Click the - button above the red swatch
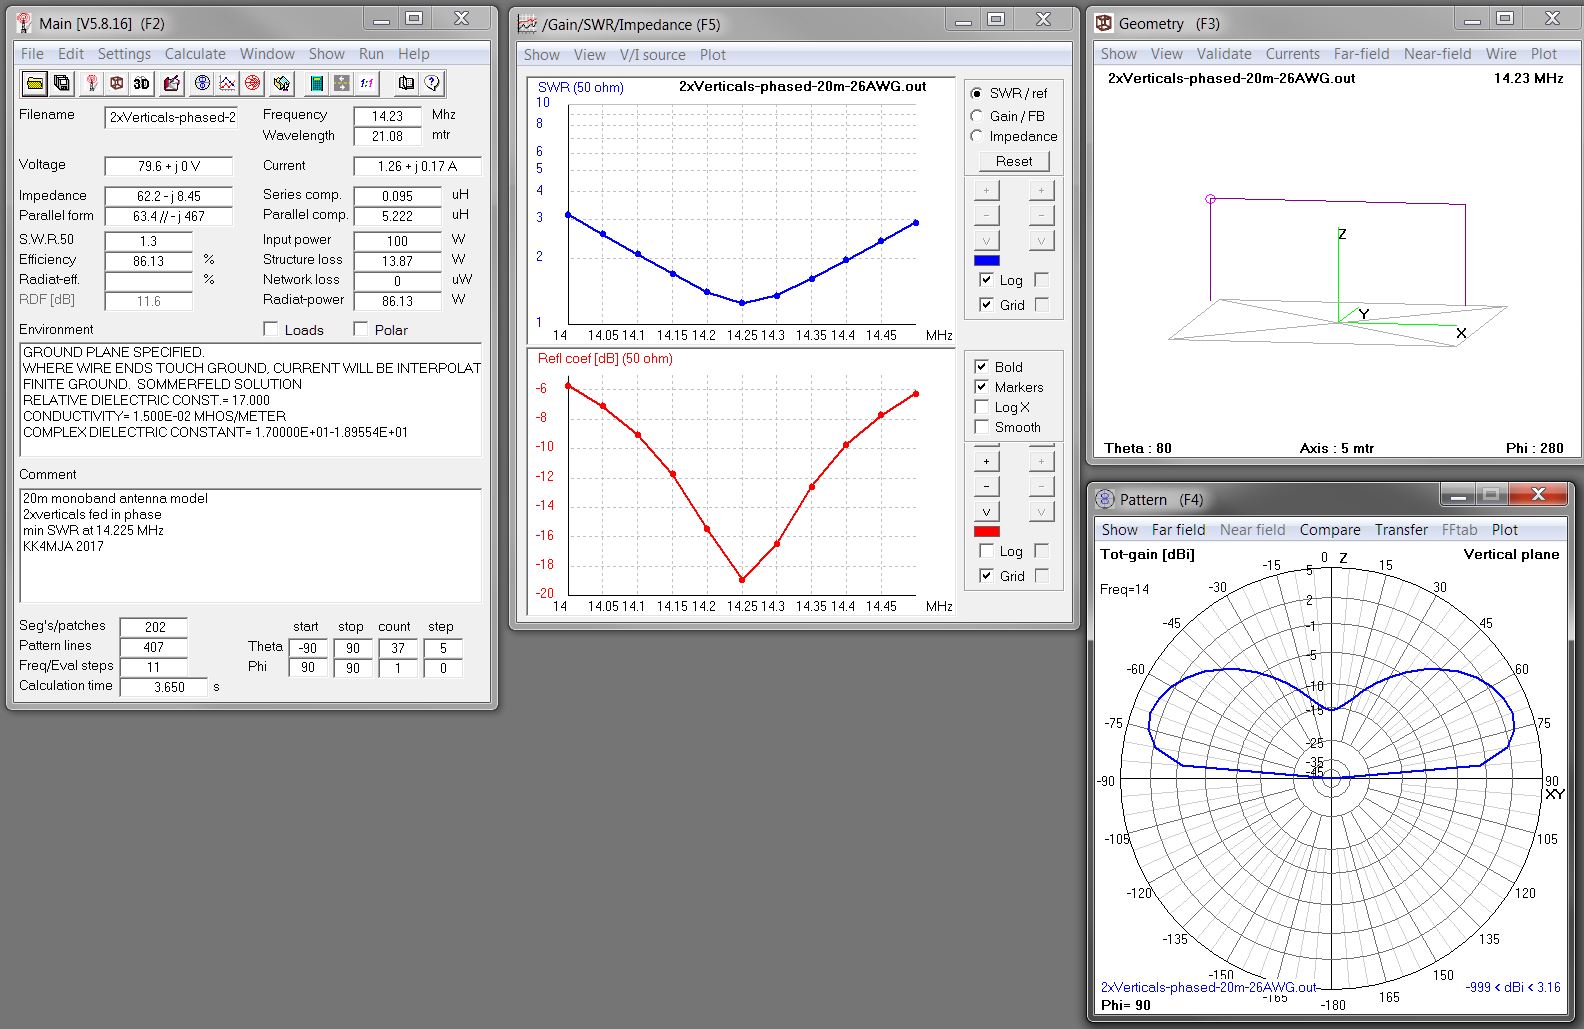1584x1029 pixels. pos(986,486)
